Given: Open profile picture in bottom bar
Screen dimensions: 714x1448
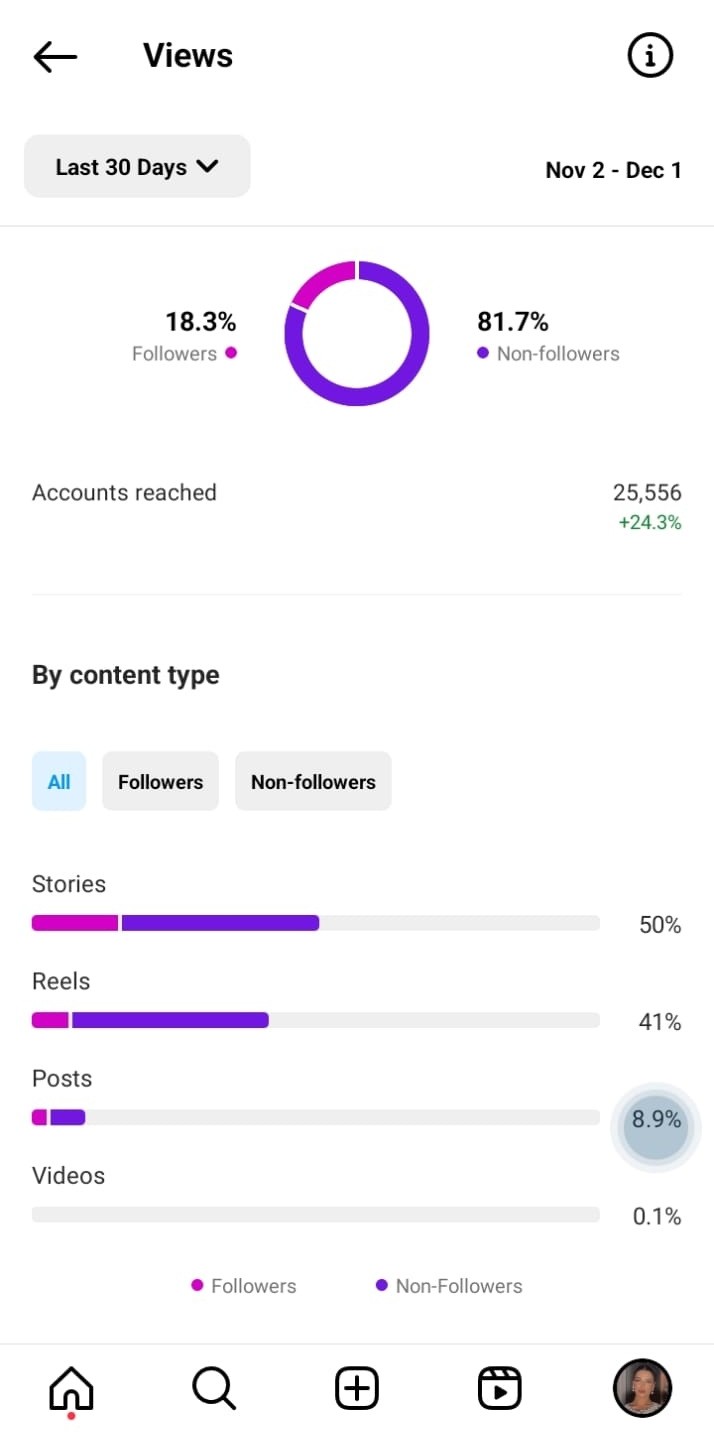Looking at the screenshot, I should 642,1389.
